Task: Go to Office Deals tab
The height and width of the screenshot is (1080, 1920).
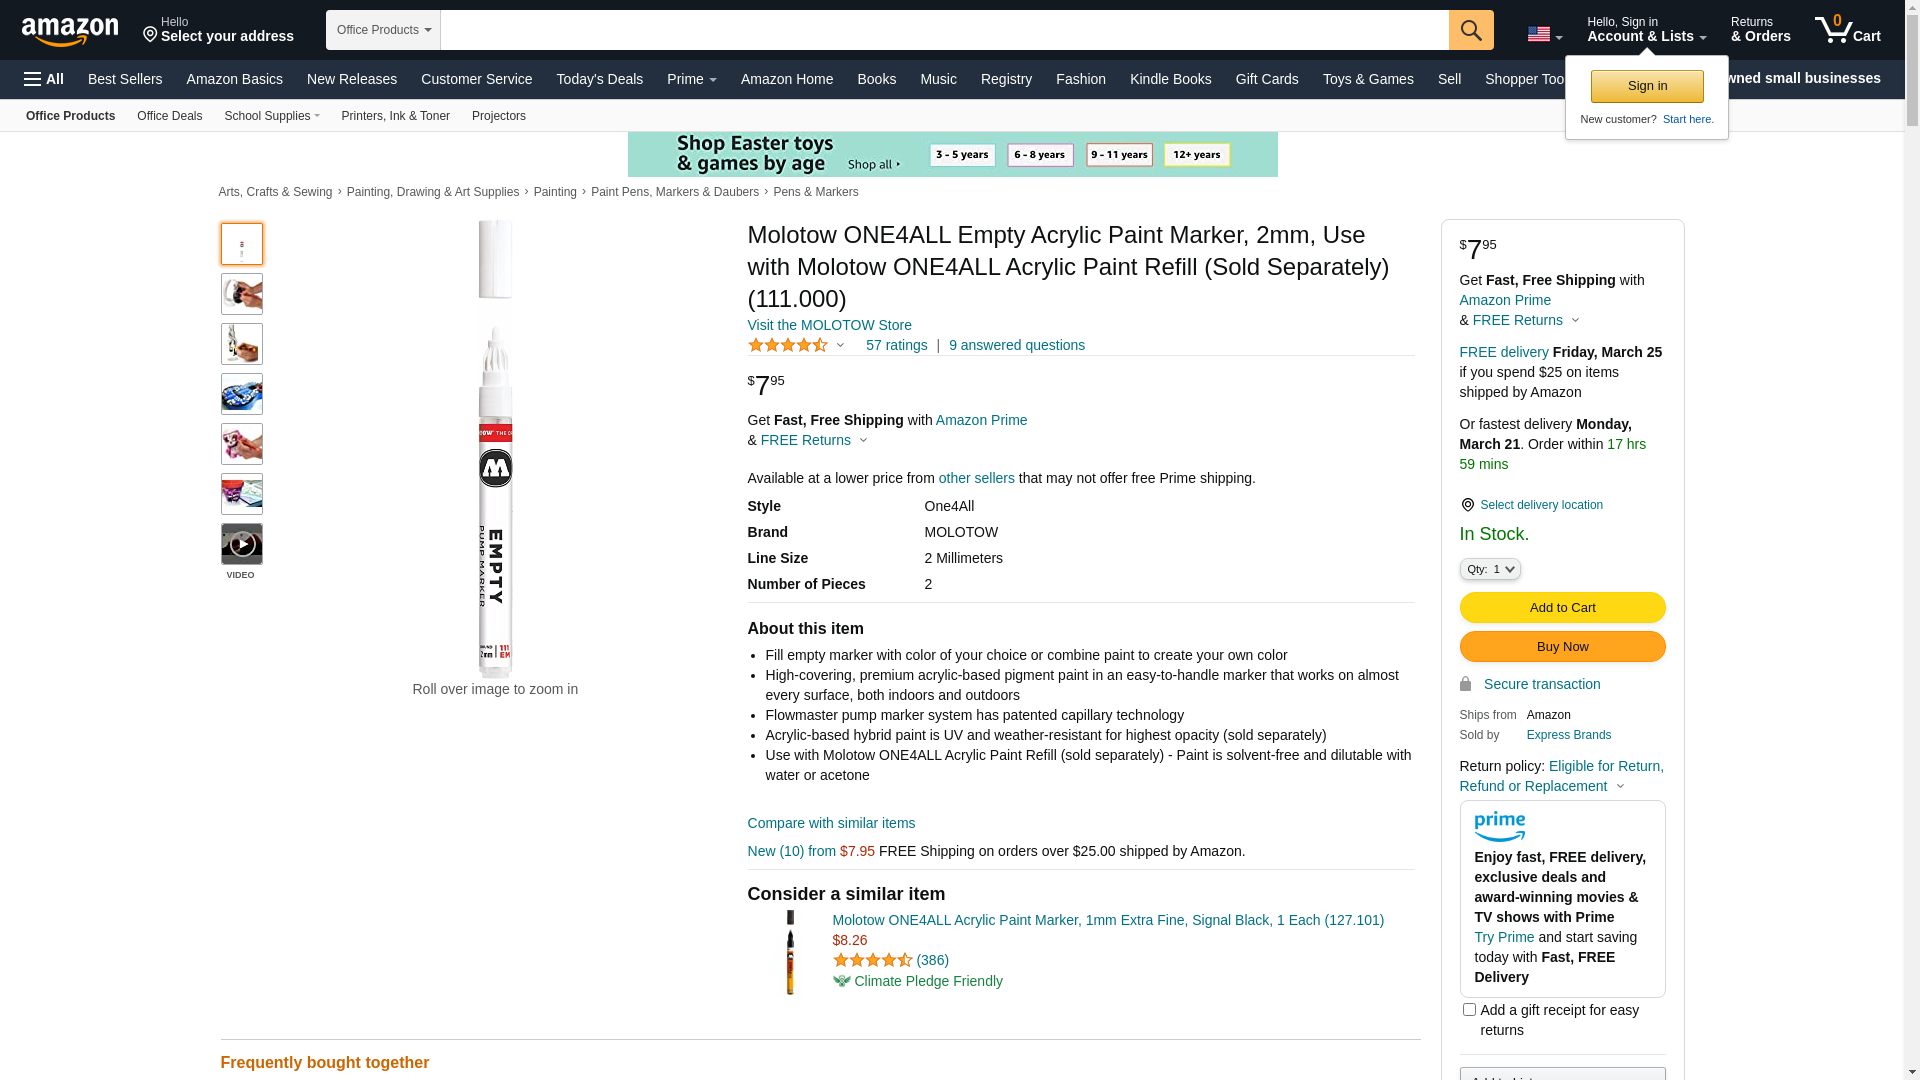Action: tap(169, 116)
